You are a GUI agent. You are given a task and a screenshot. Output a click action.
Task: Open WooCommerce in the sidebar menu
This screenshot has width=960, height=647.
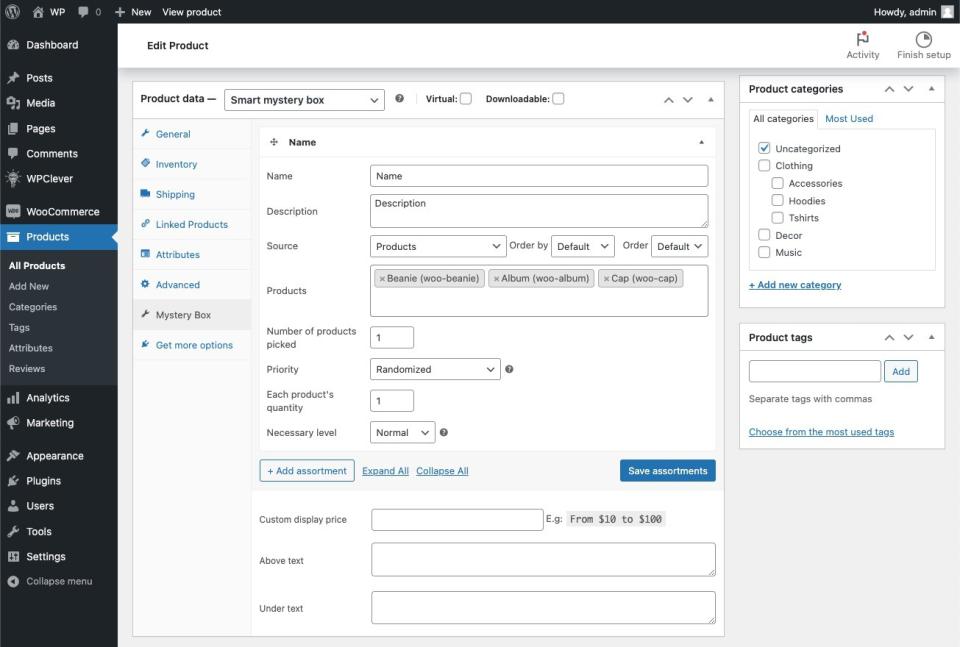coord(62,212)
